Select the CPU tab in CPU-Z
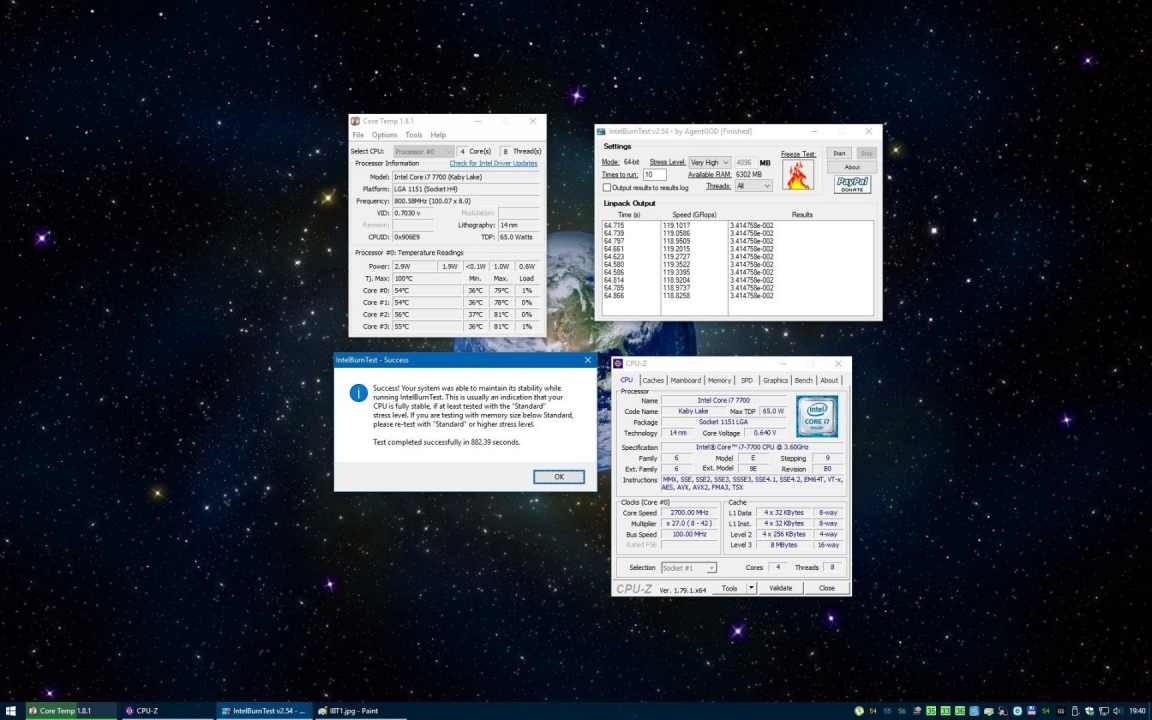 coord(626,380)
